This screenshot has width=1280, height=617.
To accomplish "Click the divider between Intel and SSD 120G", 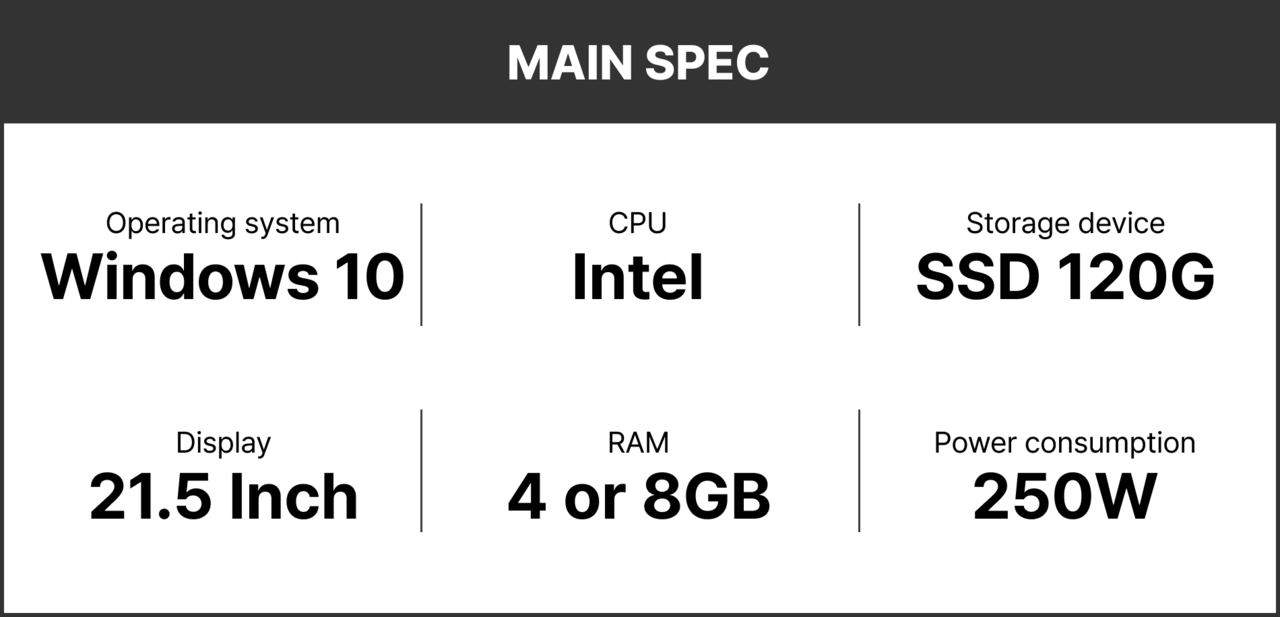I will 859,264.
